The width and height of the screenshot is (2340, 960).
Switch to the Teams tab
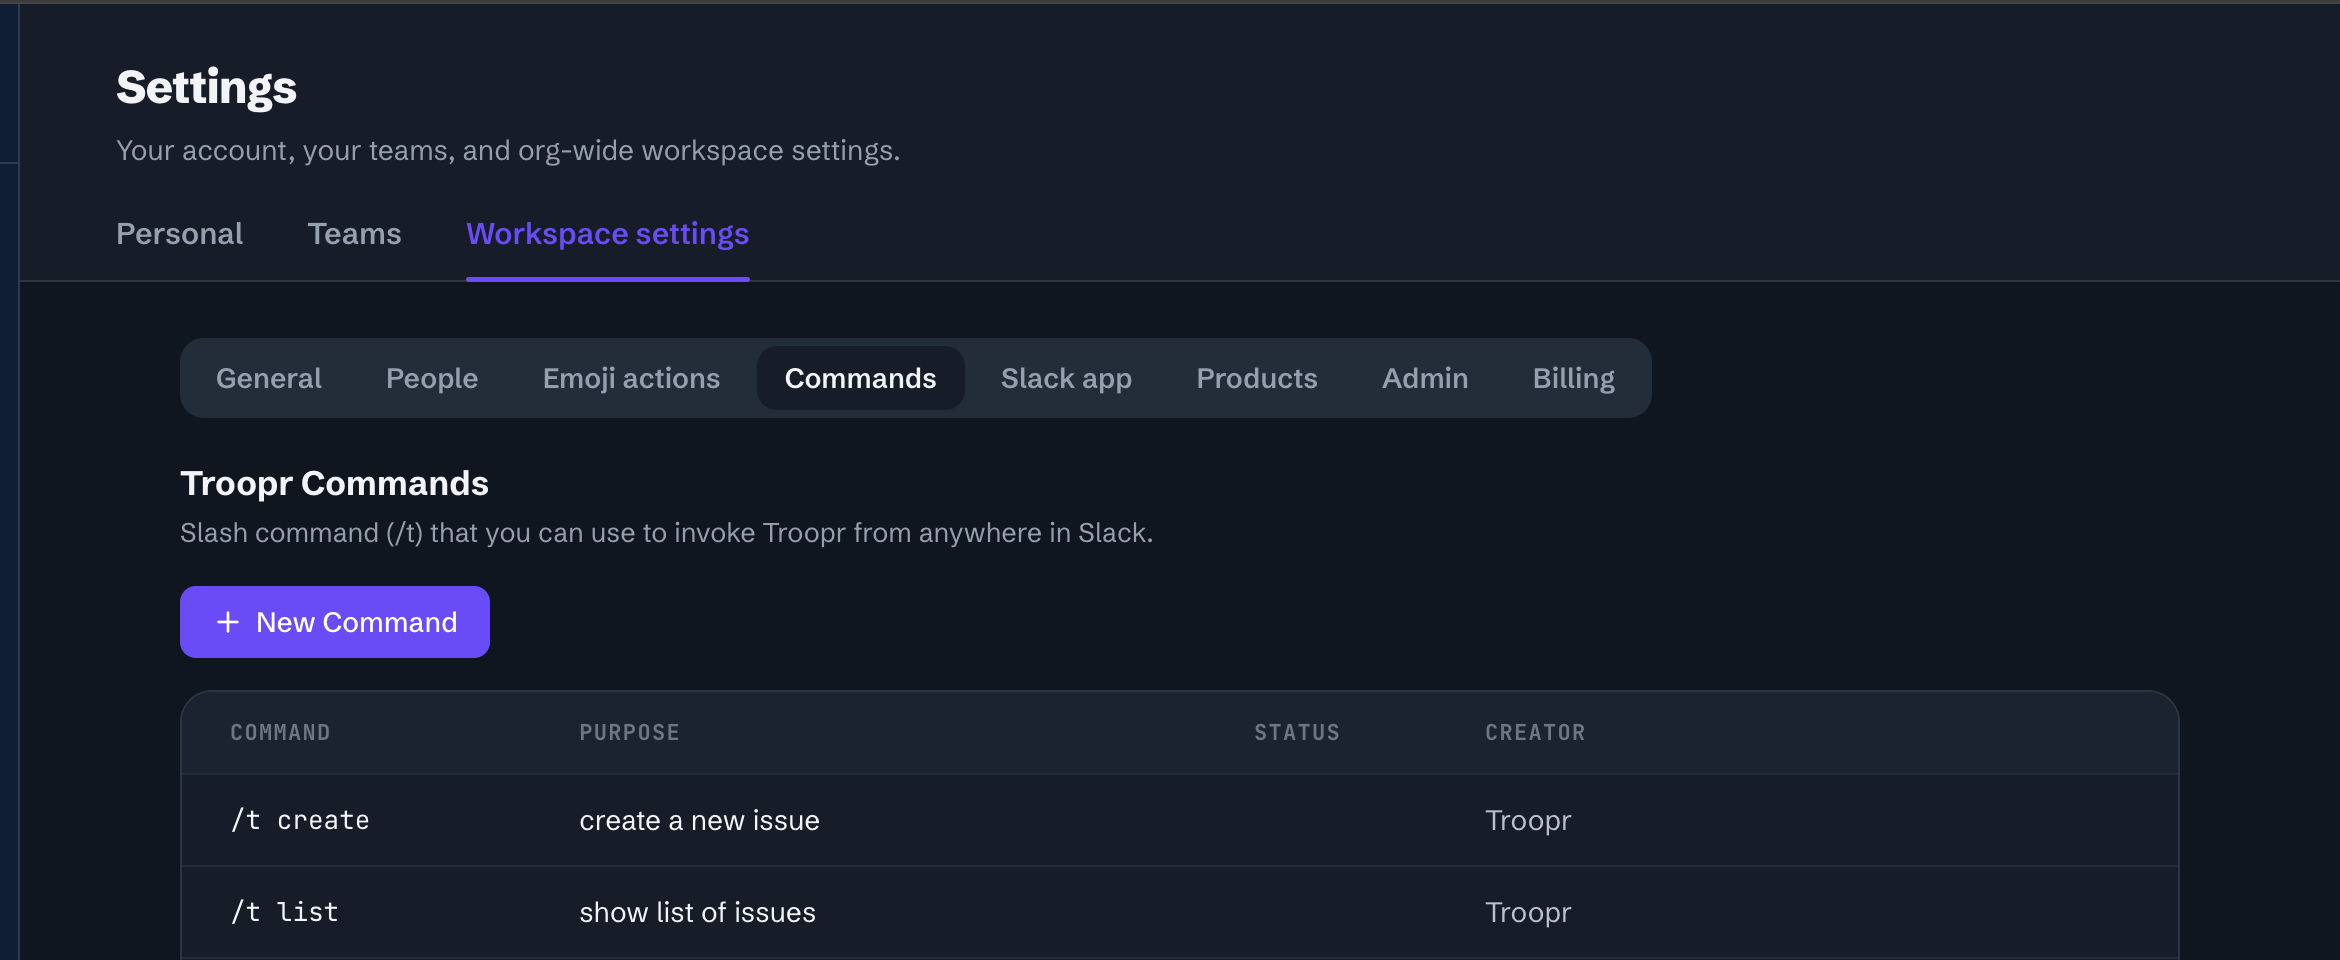pyautogui.click(x=354, y=234)
